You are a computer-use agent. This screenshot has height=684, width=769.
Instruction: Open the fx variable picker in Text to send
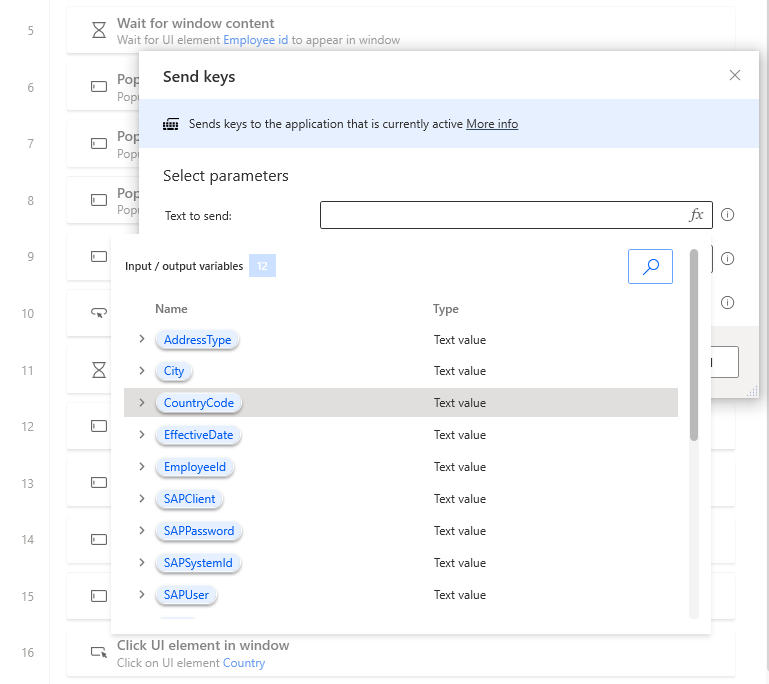[696, 215]
